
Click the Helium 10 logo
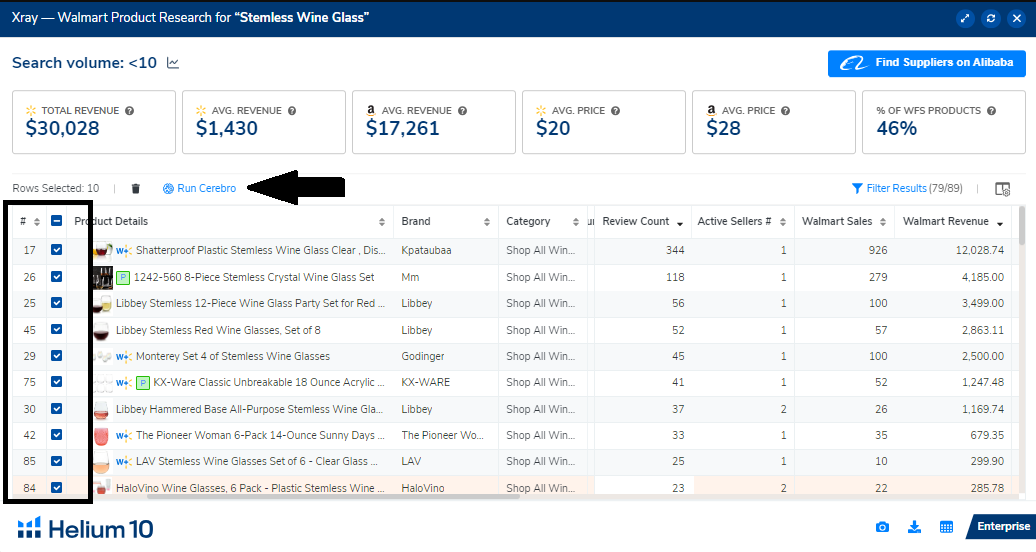(85, 528)
